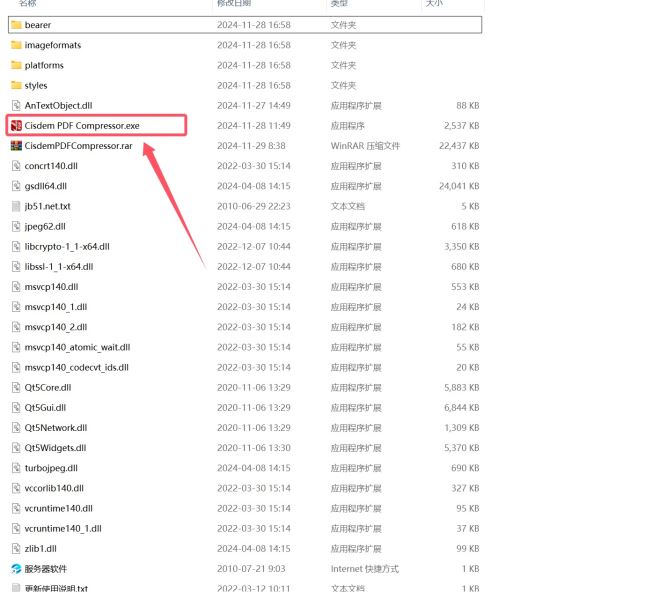Select the 更新使用说明.txt file
Image resolution: width=660 pixels, height=600 pixels.
(x=56, y=589)
